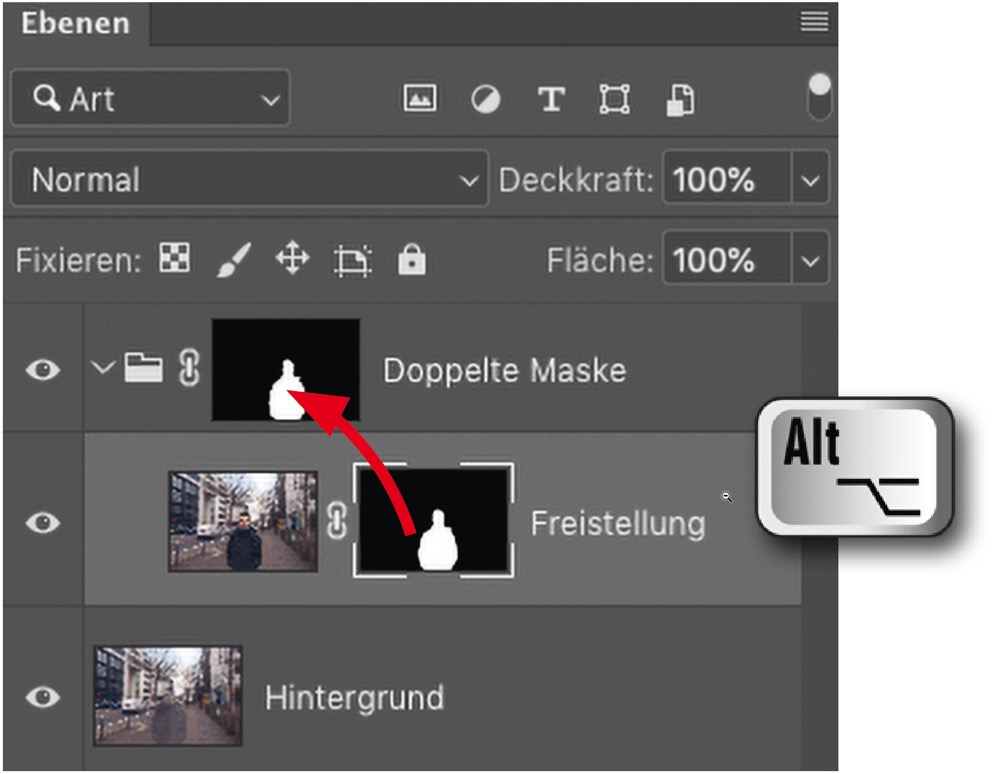Viewport: 1000px width, 774px height.
Task: Hide the Hintergrund layer
Action: [x=43, y=696]
